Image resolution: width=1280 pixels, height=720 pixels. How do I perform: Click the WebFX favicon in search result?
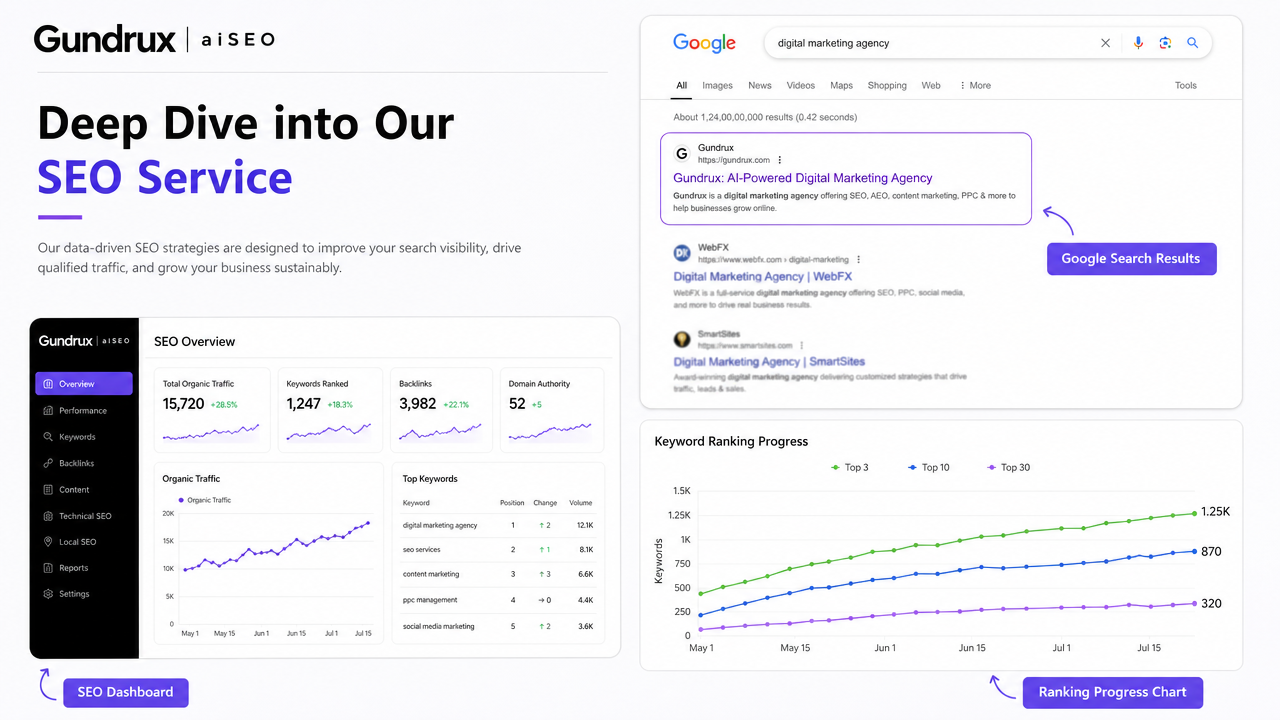point(682,253)
